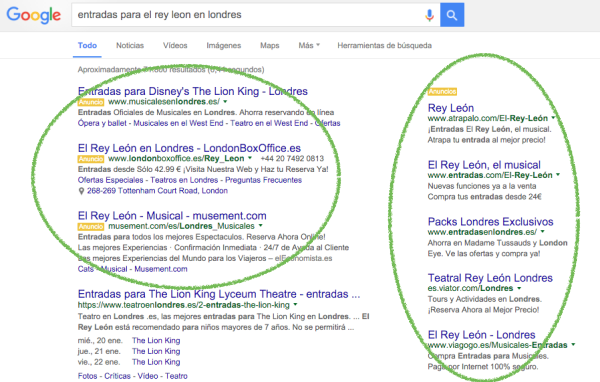Open 'El Rey León en Londres - LondonBoxOffice.es' ad

pyautogui.click(x=189, y=148)
